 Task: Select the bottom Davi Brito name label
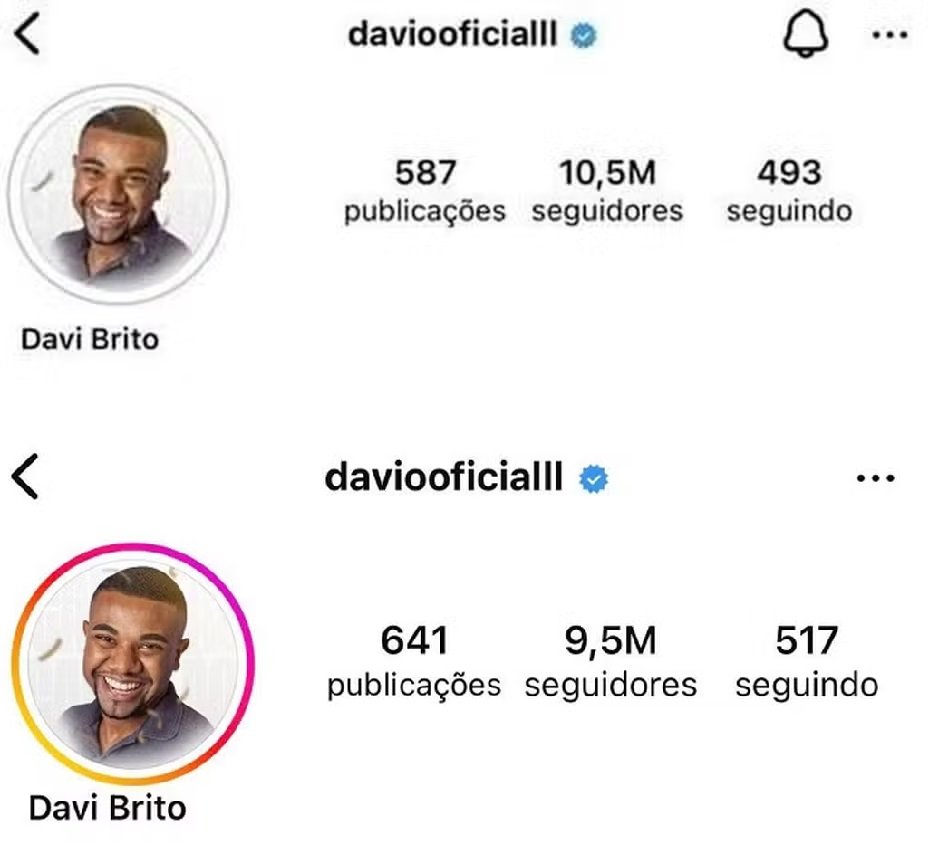point(108,808)
